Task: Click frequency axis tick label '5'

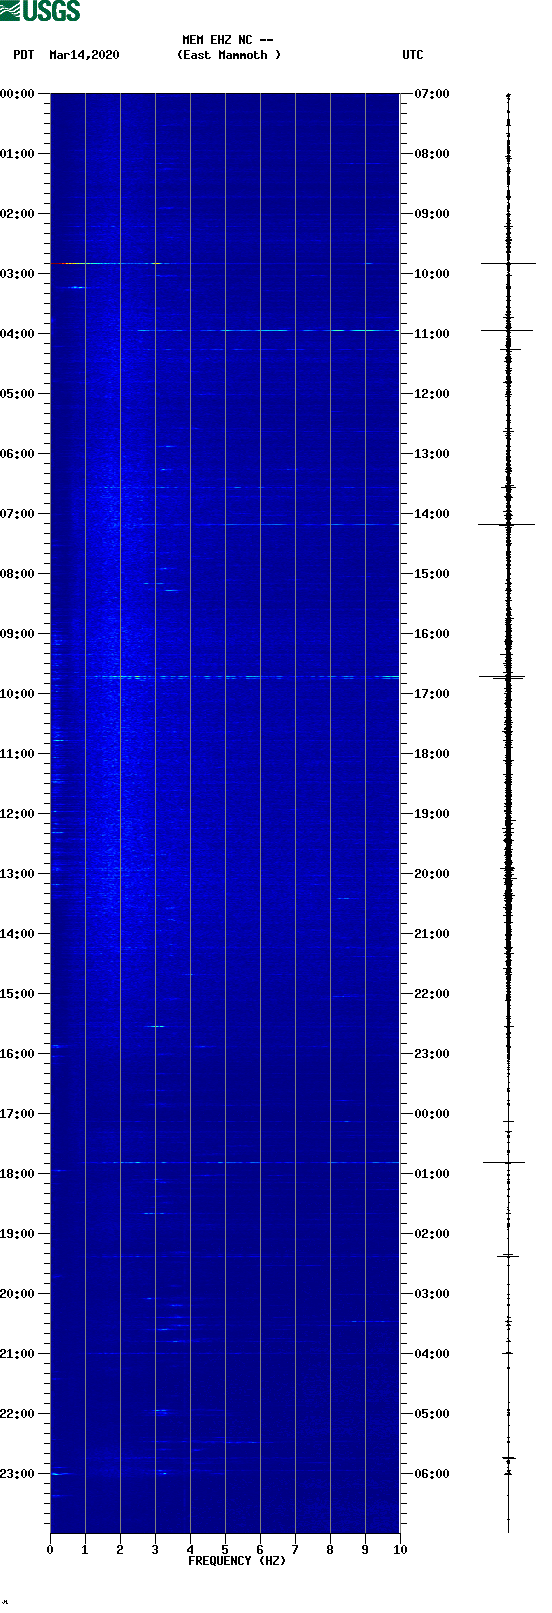Action: point(225,1550)
